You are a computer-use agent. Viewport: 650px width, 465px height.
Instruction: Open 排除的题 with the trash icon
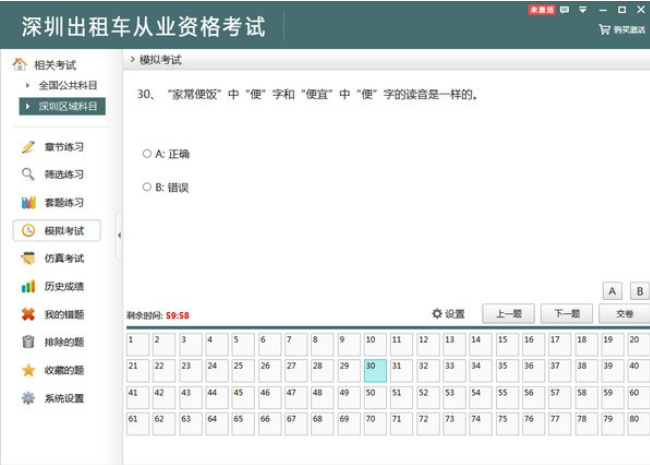point(62,342)
